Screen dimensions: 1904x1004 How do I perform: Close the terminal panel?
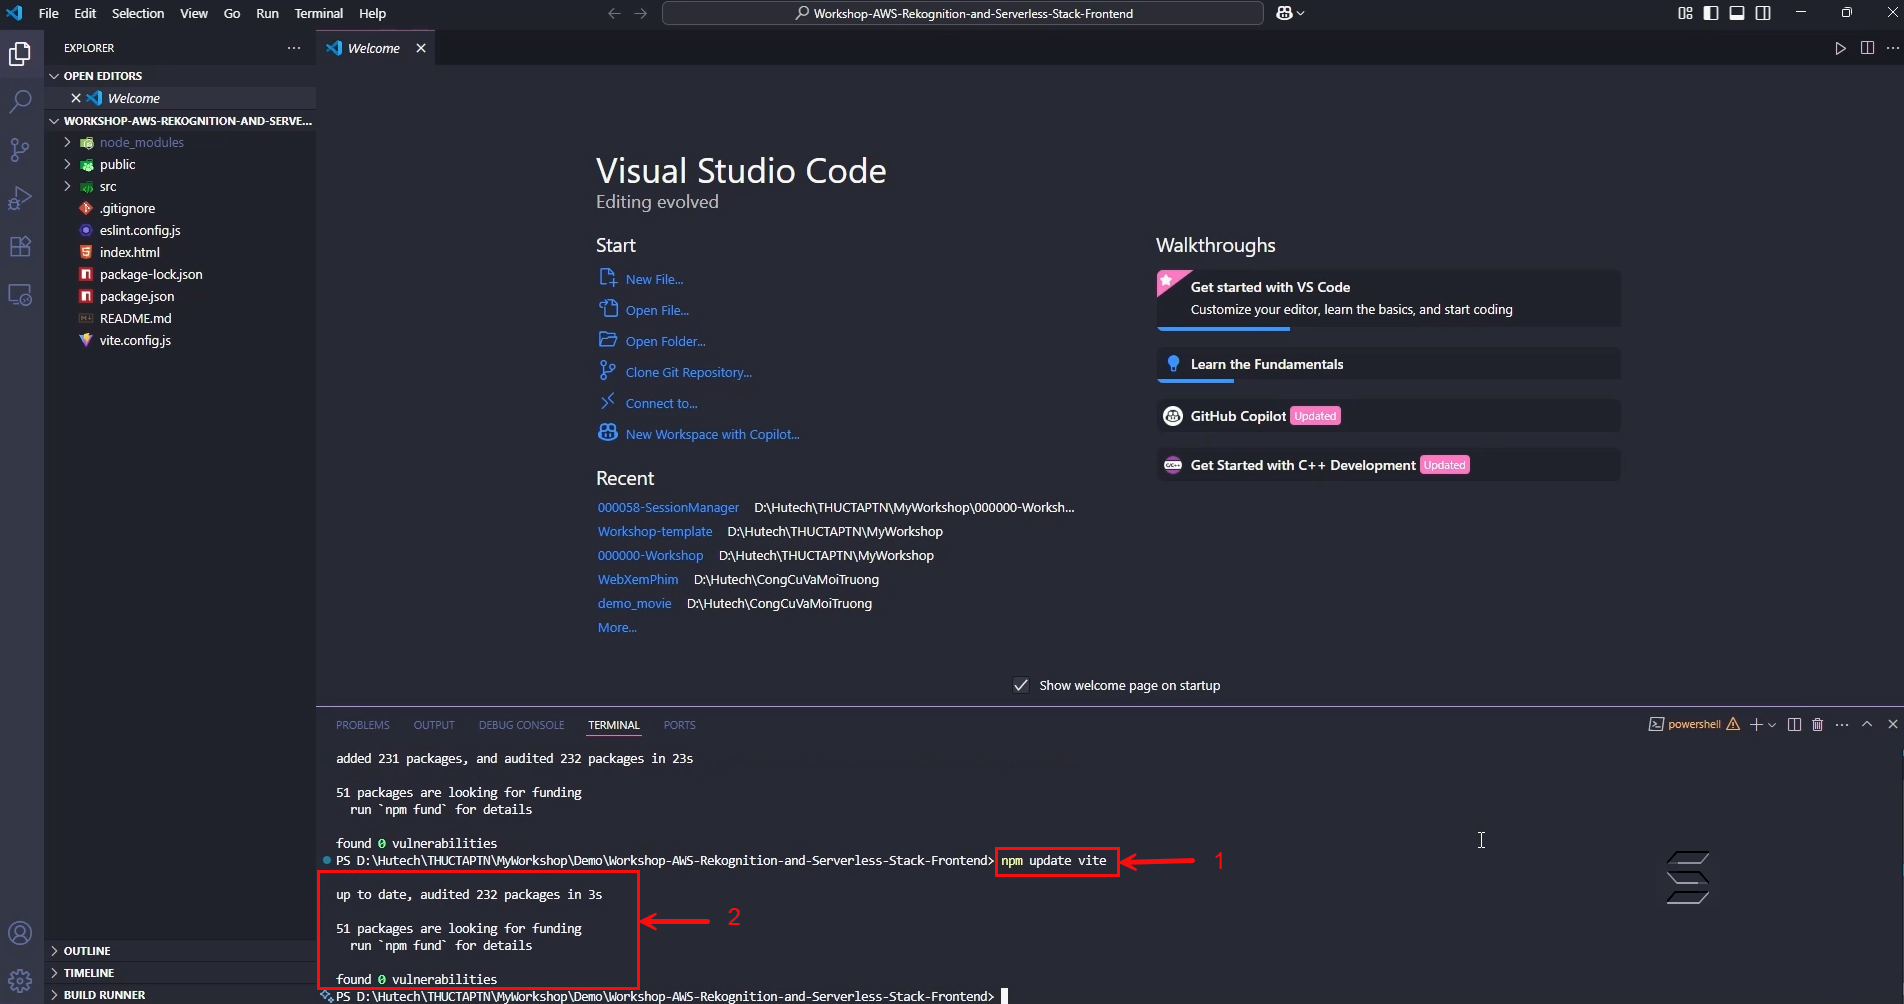coord(1892,724)
